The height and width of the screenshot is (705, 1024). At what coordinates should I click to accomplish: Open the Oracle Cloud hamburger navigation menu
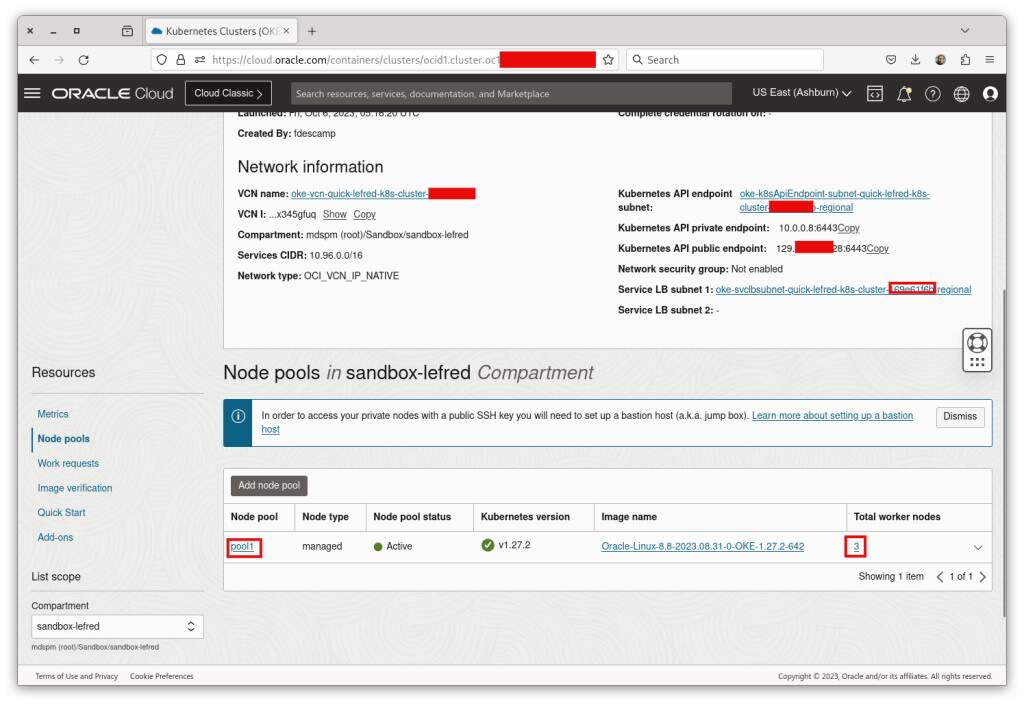[32, 93]
